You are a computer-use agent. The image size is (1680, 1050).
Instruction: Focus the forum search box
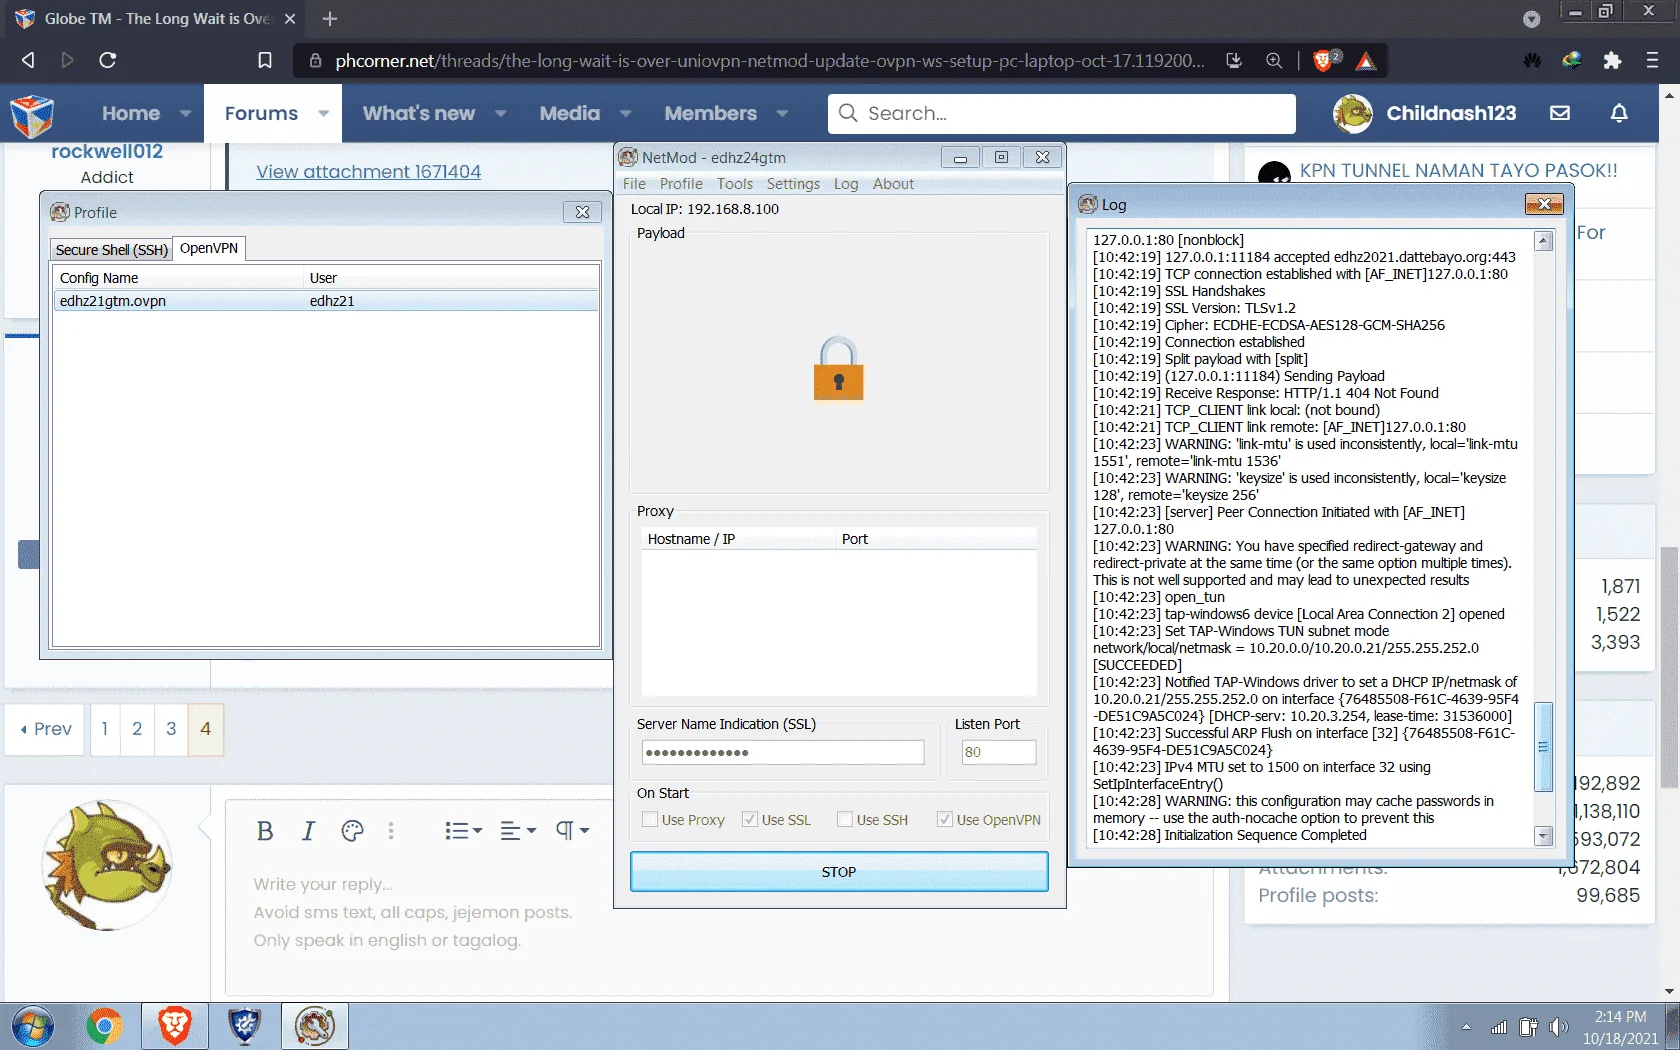1061,113
